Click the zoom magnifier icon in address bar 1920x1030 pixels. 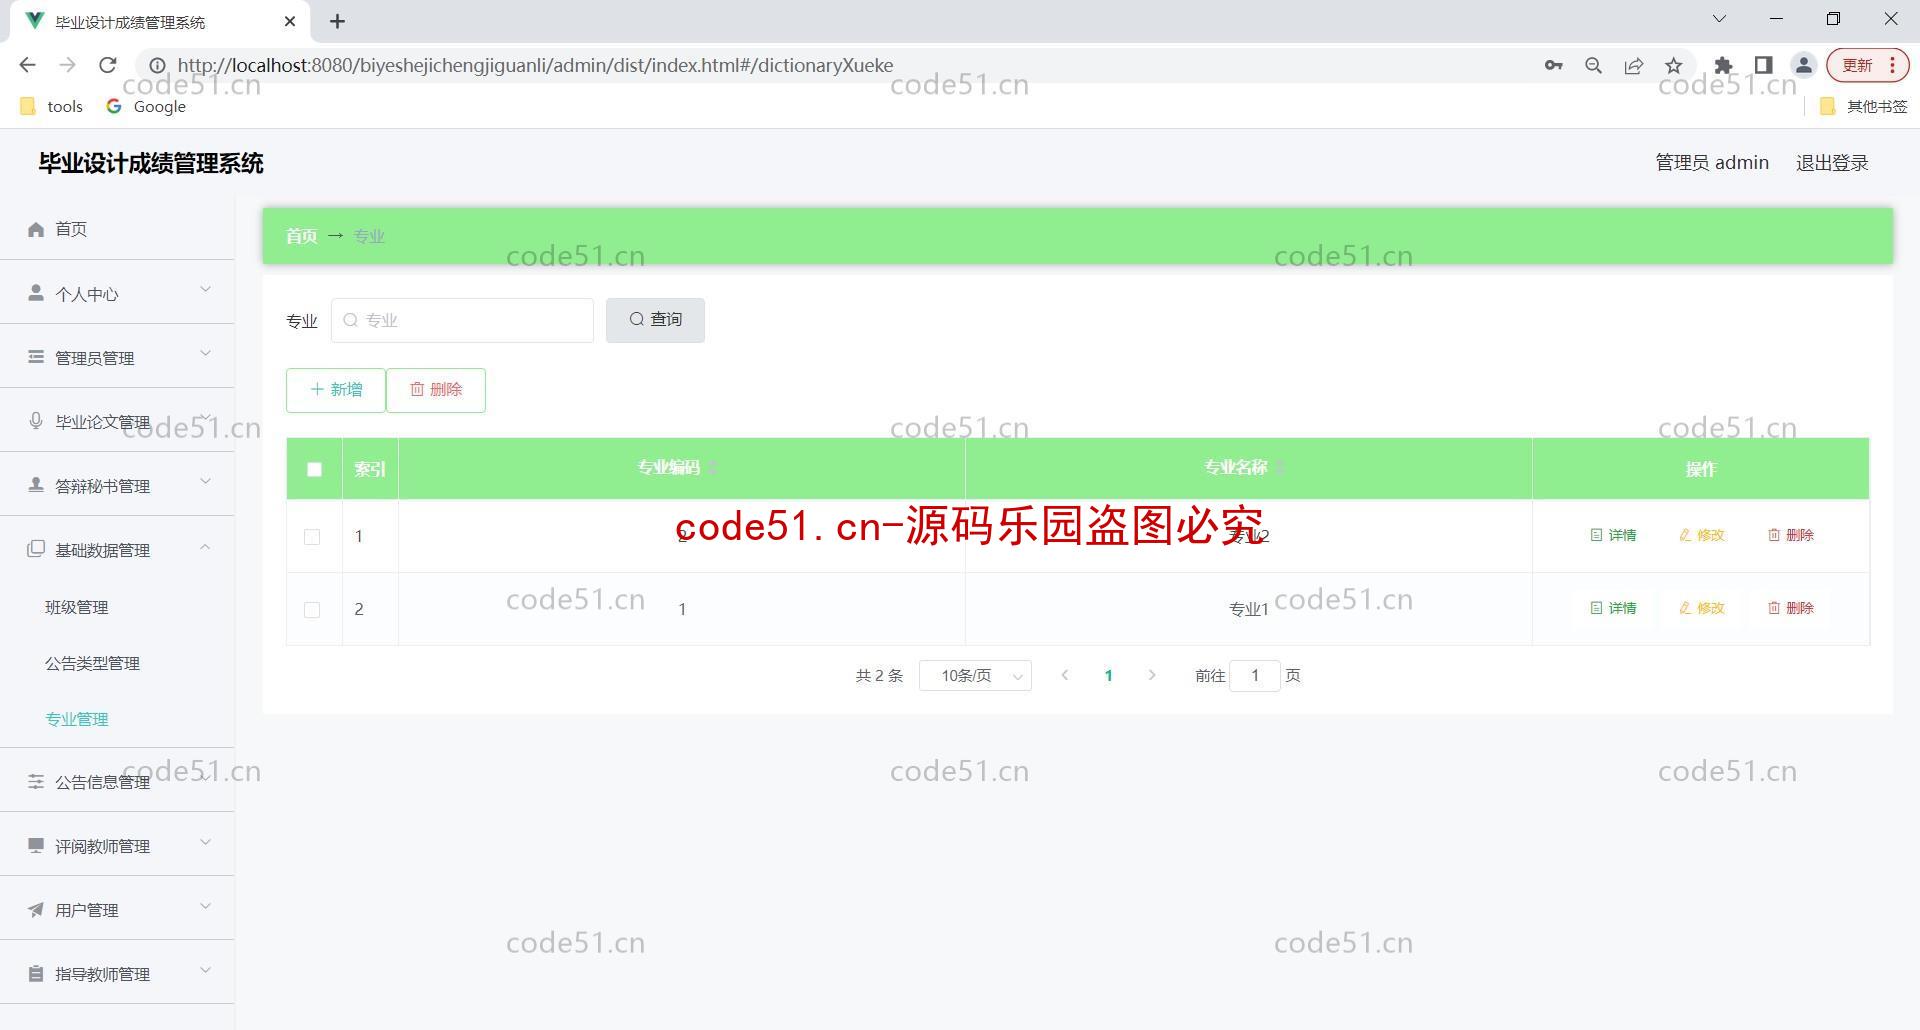(1594, 65)
